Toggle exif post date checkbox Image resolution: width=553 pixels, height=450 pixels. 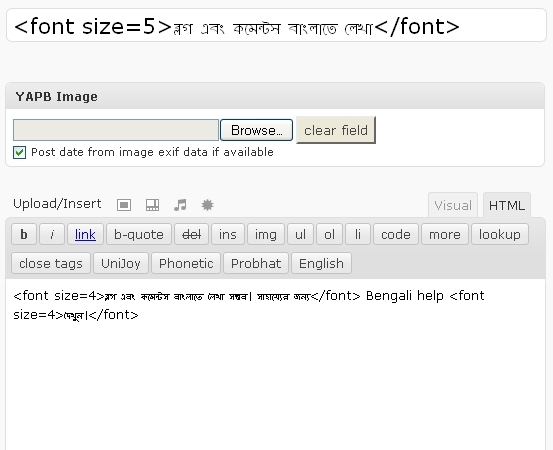click(19, 153)
